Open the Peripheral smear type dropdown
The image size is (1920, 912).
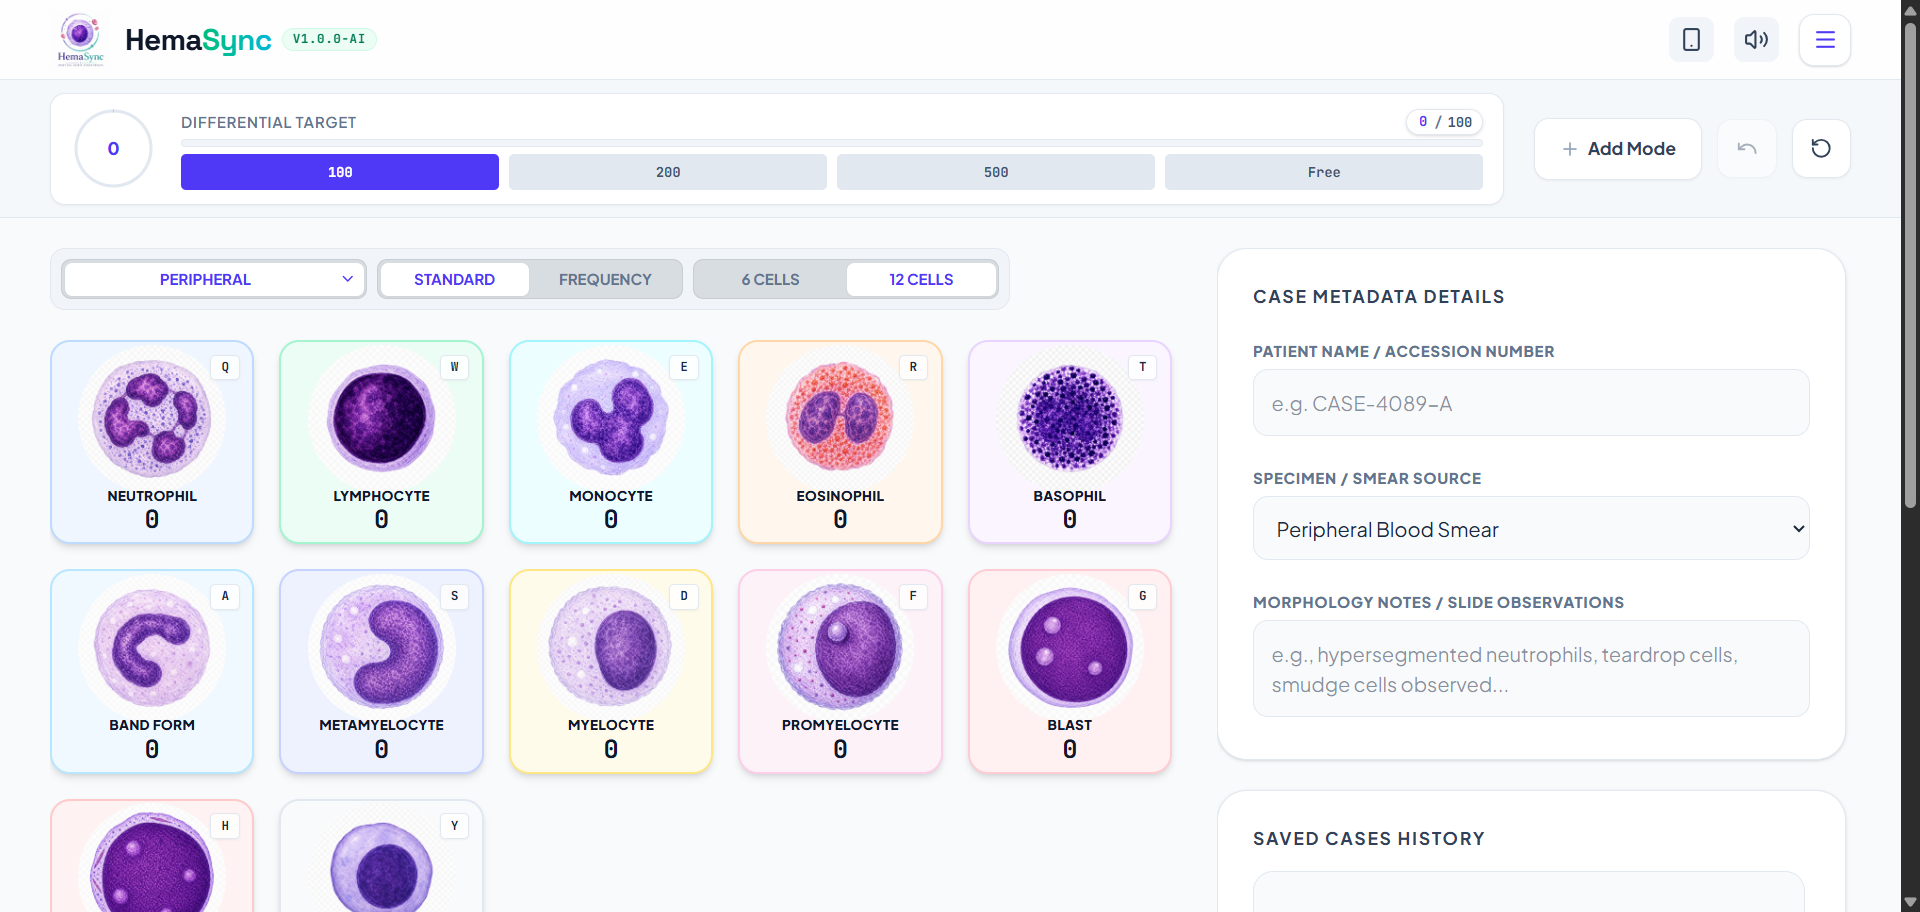coord(214,279)
